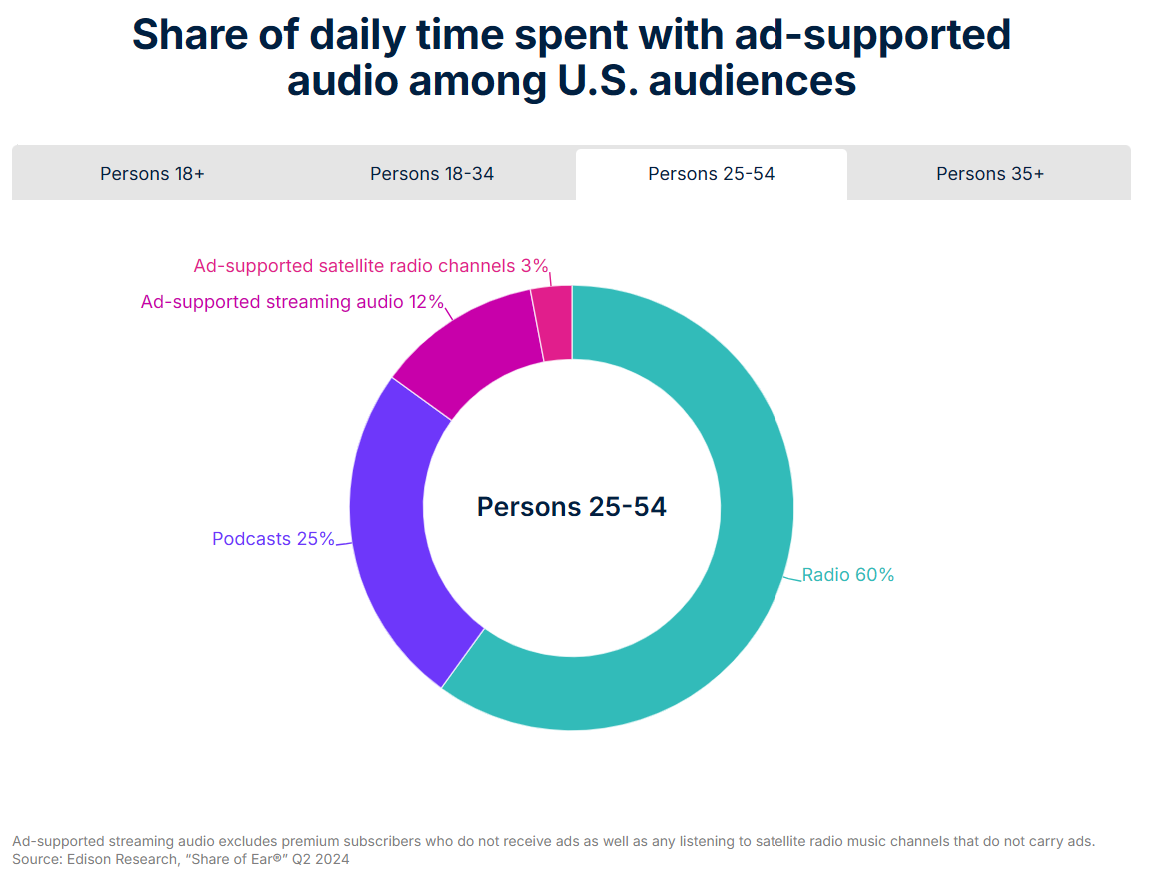The width and height of the screenshot is (1167, 876).
Task: Switch to the Persons 35+ tab
Action: coord(989,174)
